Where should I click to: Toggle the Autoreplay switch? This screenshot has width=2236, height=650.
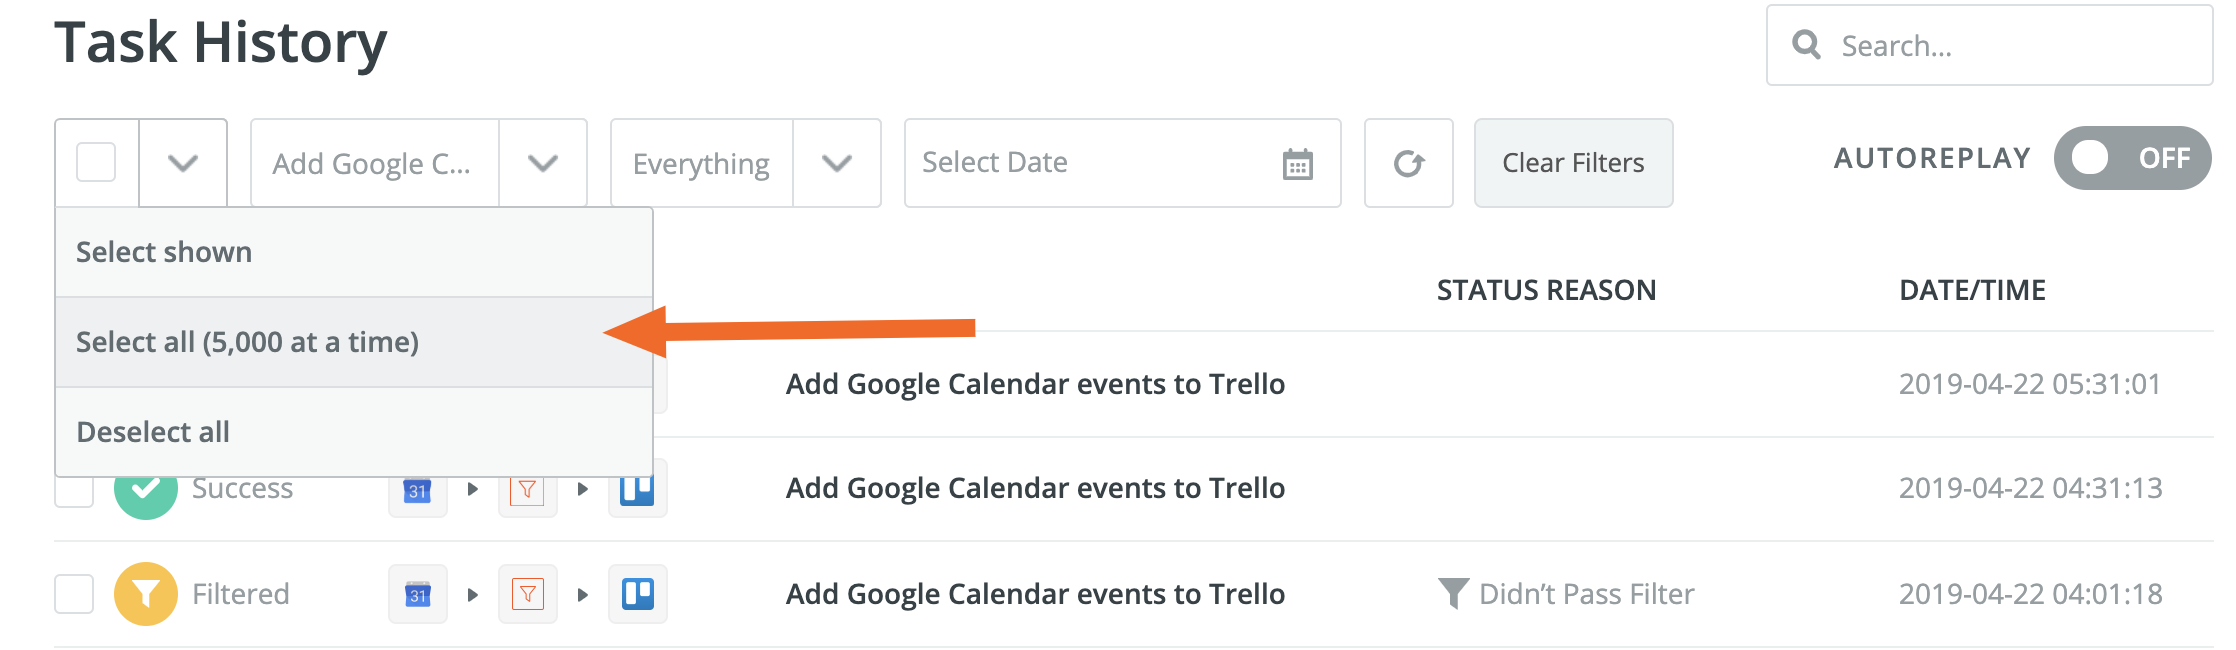pyautogui.click(x=2131, y=158)
